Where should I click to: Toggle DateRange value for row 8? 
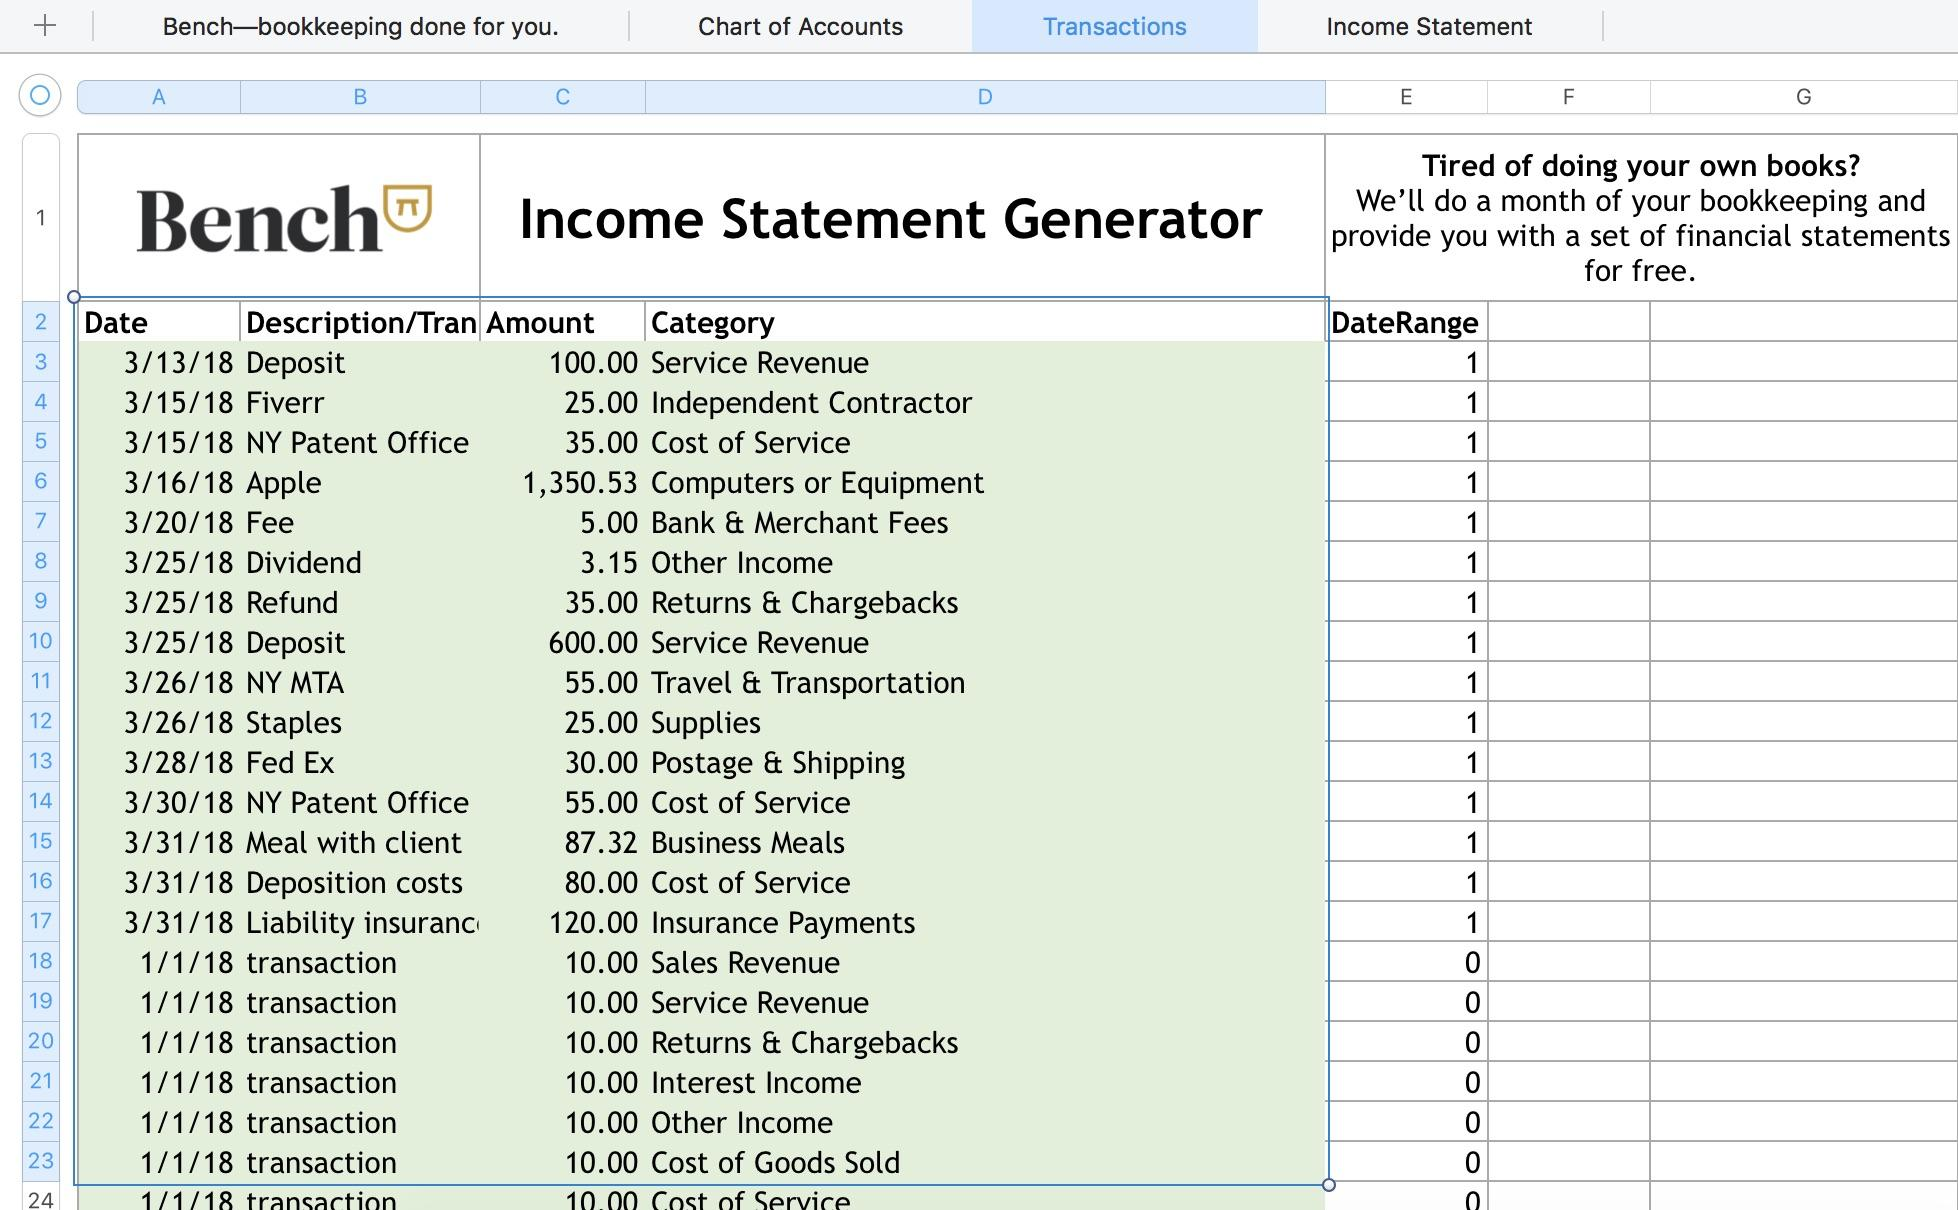(1406, 562)
